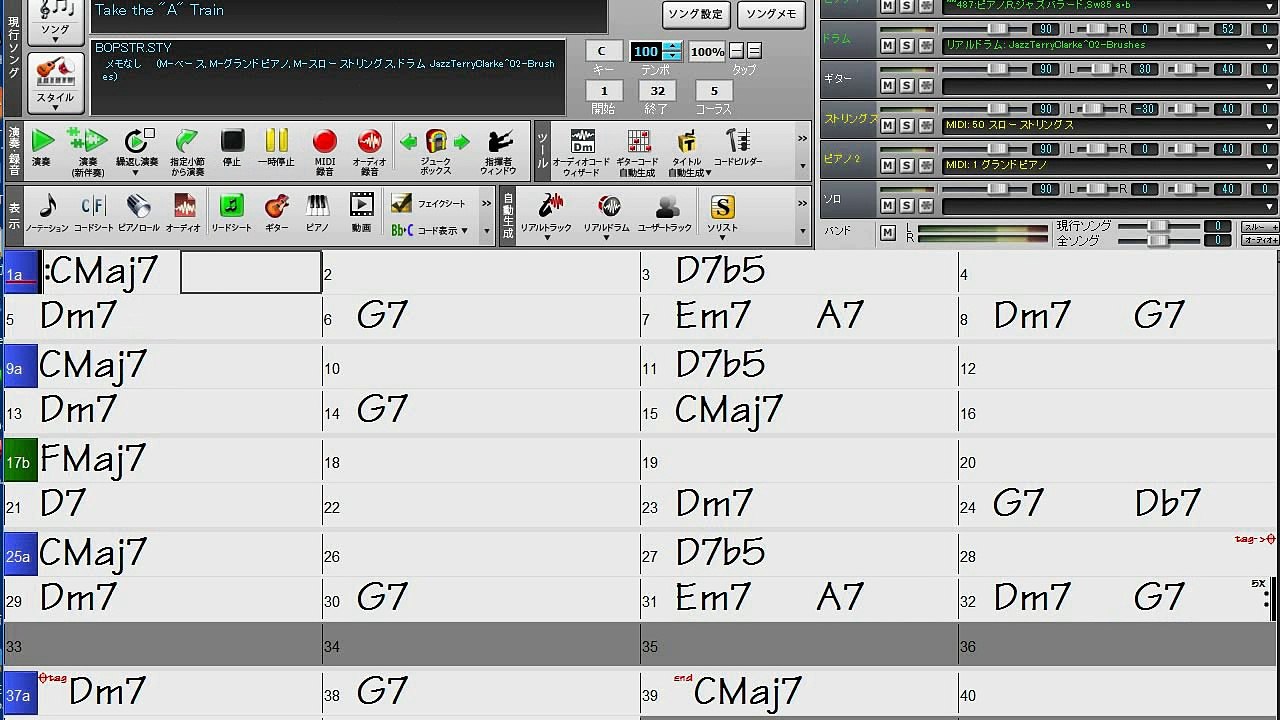
Task: Enable the Fake Sheet (フェイクシート) checkbox
Action: click(x=401, y=204)
